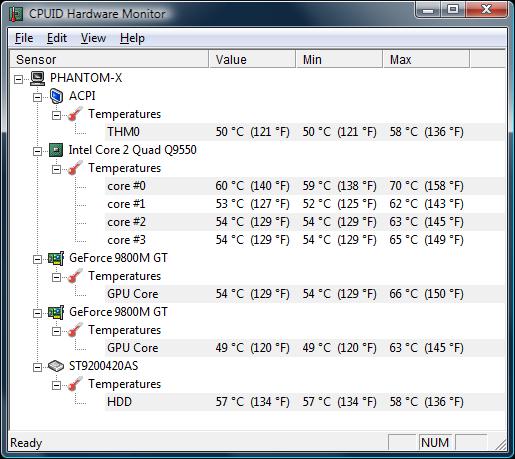Viewport: 515px width, 459px height.
Task: Collapse the PHANTOM-X root node
Action: pos(19,79)
